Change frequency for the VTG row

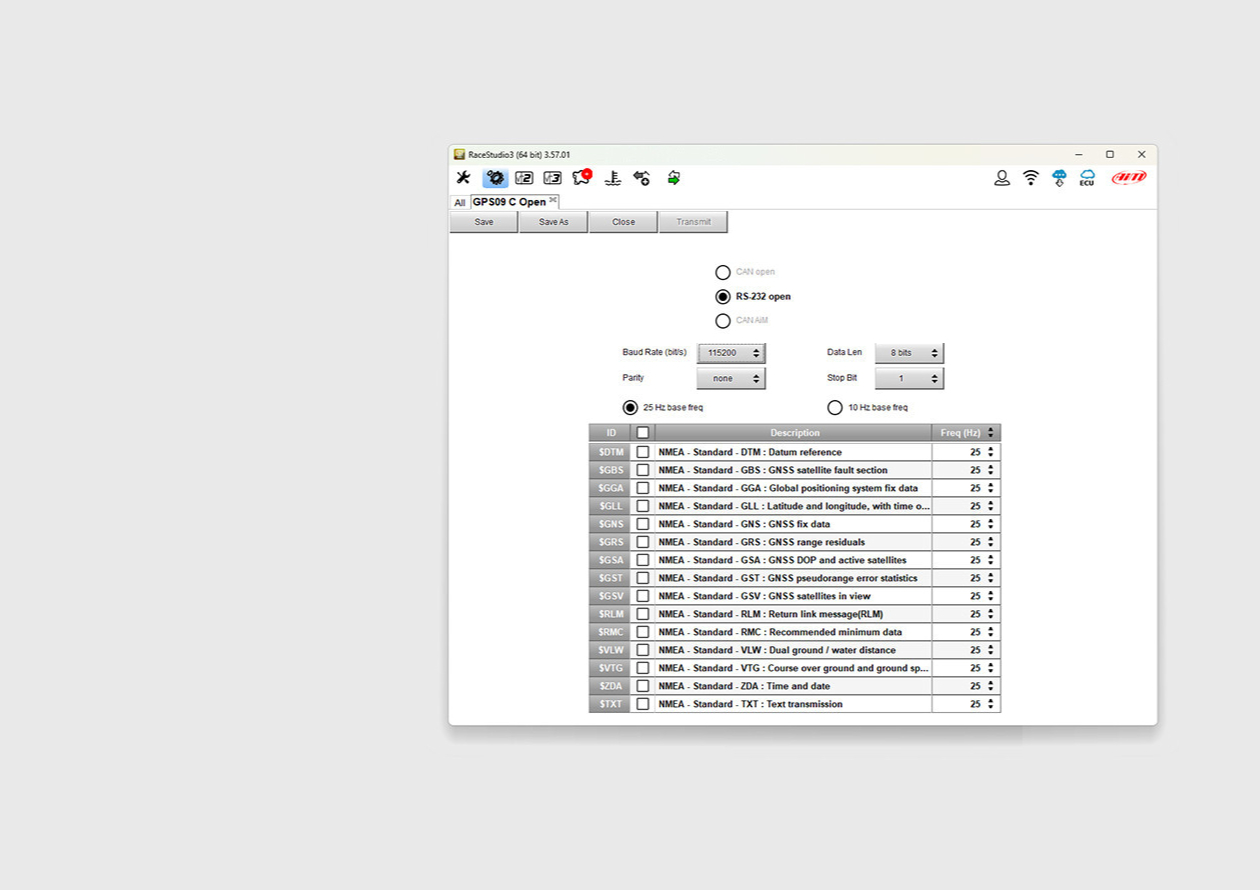[991, 668]
